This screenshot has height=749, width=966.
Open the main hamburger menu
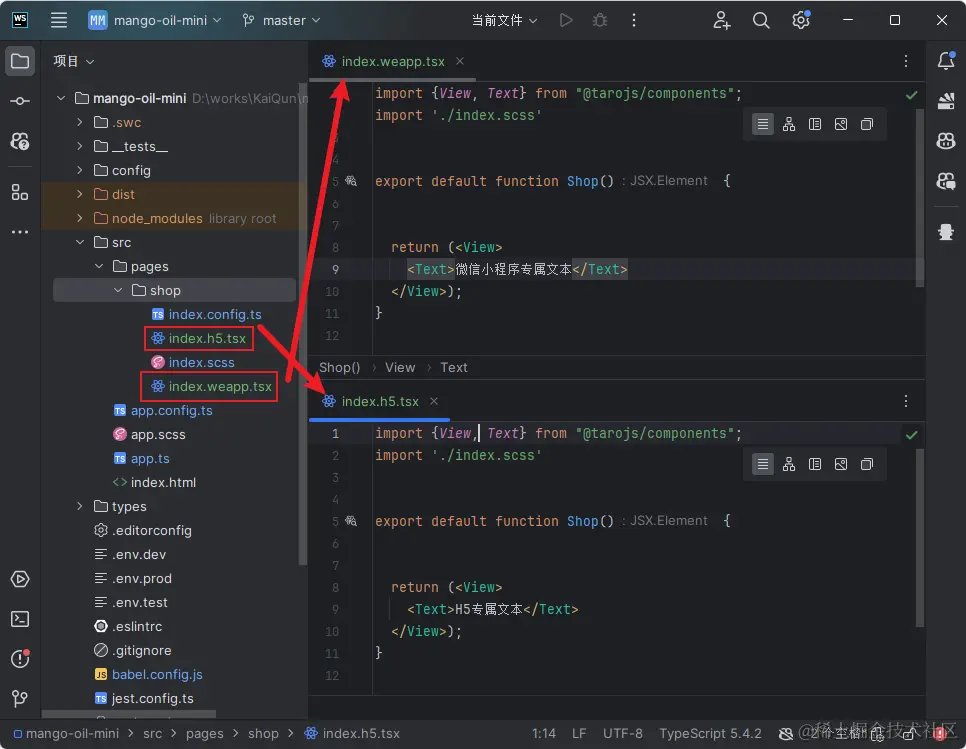coord(59,20)
